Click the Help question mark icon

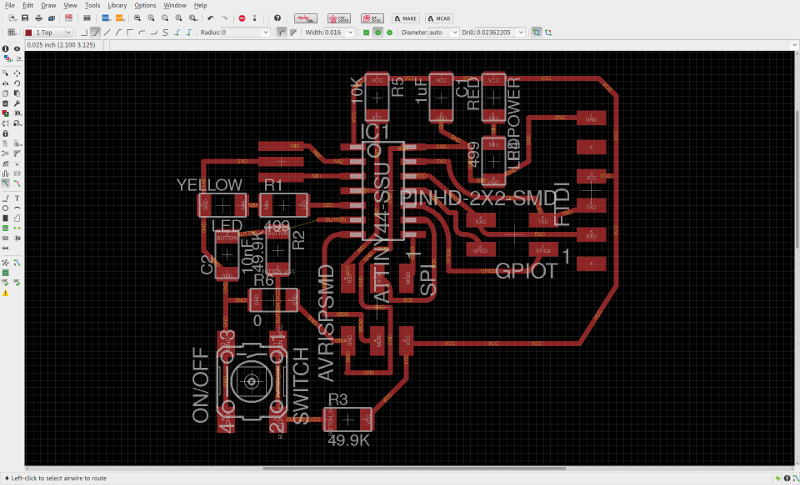point(277,18)
